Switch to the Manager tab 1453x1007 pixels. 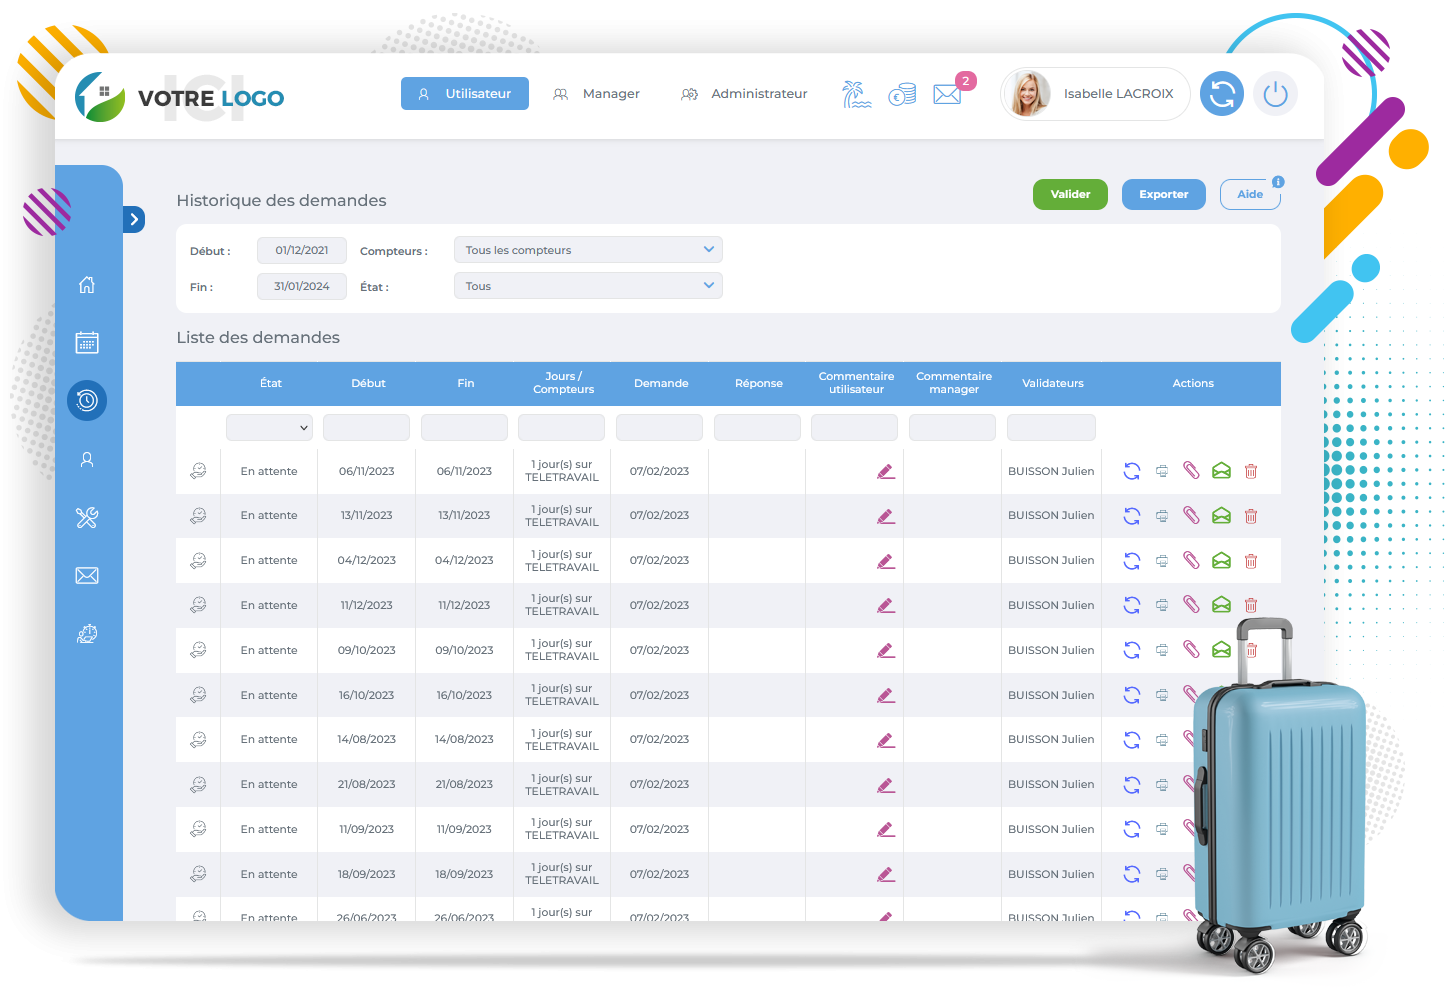[597, 94]
